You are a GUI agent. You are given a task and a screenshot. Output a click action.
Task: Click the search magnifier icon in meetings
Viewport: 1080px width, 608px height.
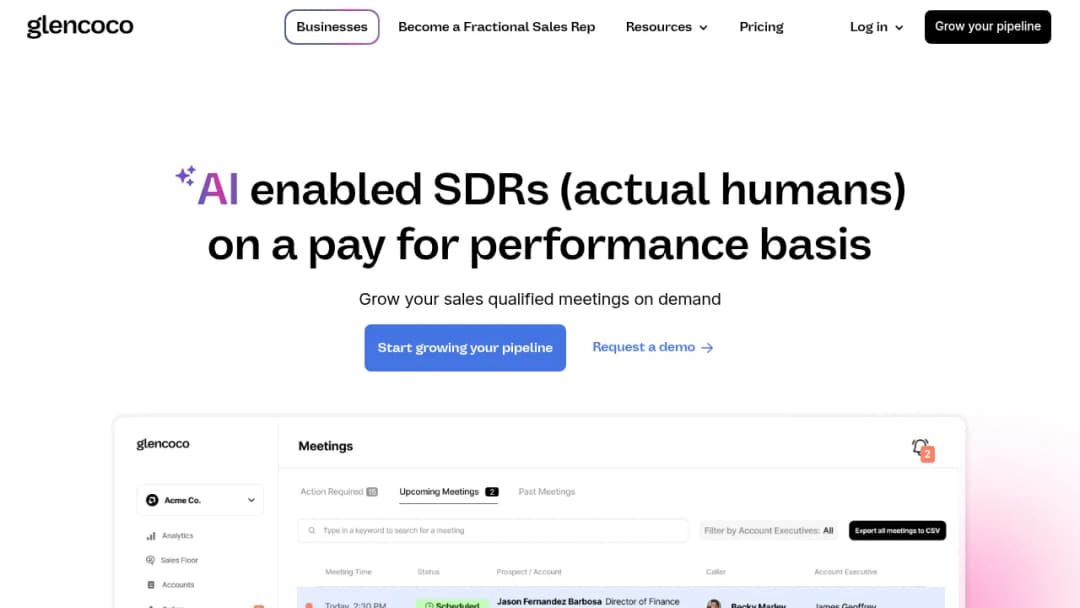click(312, 531)
